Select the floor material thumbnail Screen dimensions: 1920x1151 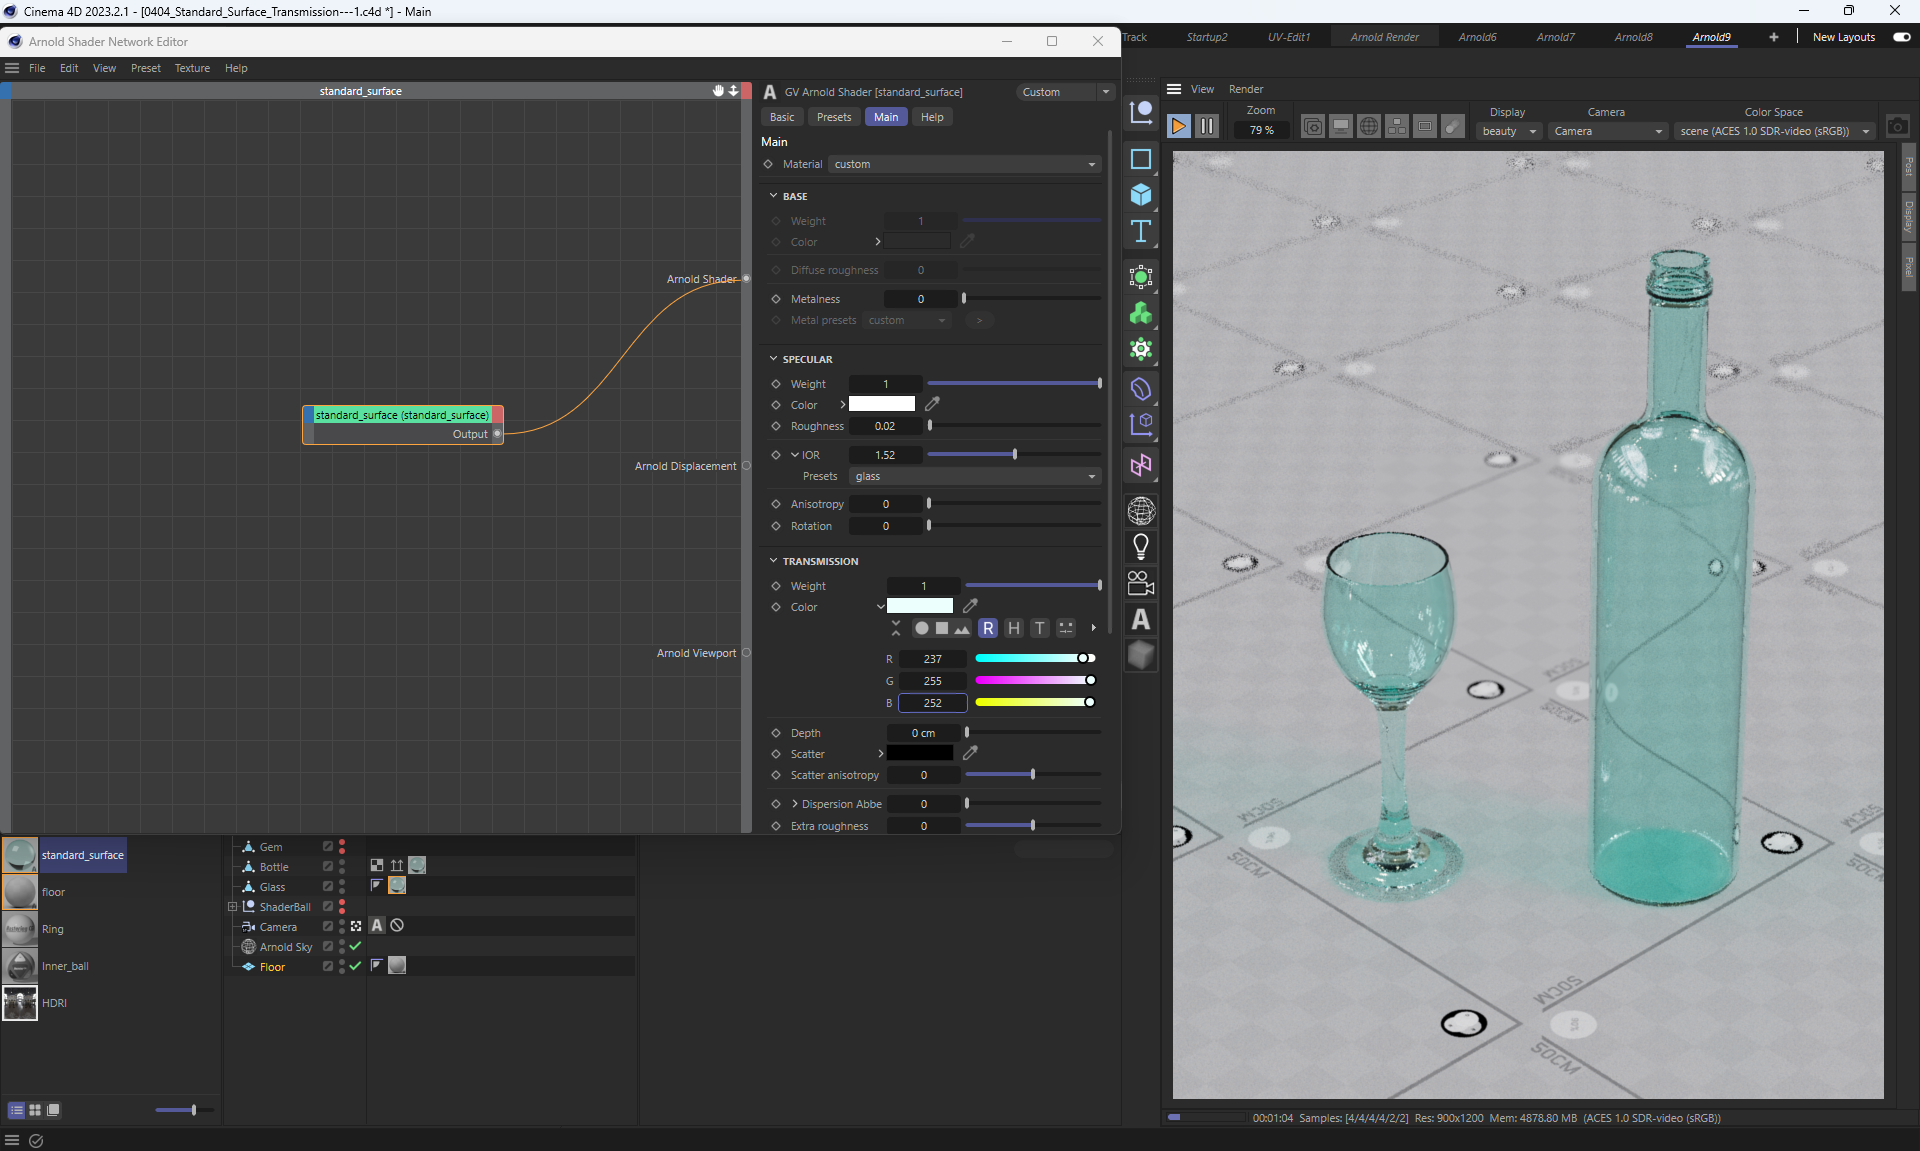(20, 892)
